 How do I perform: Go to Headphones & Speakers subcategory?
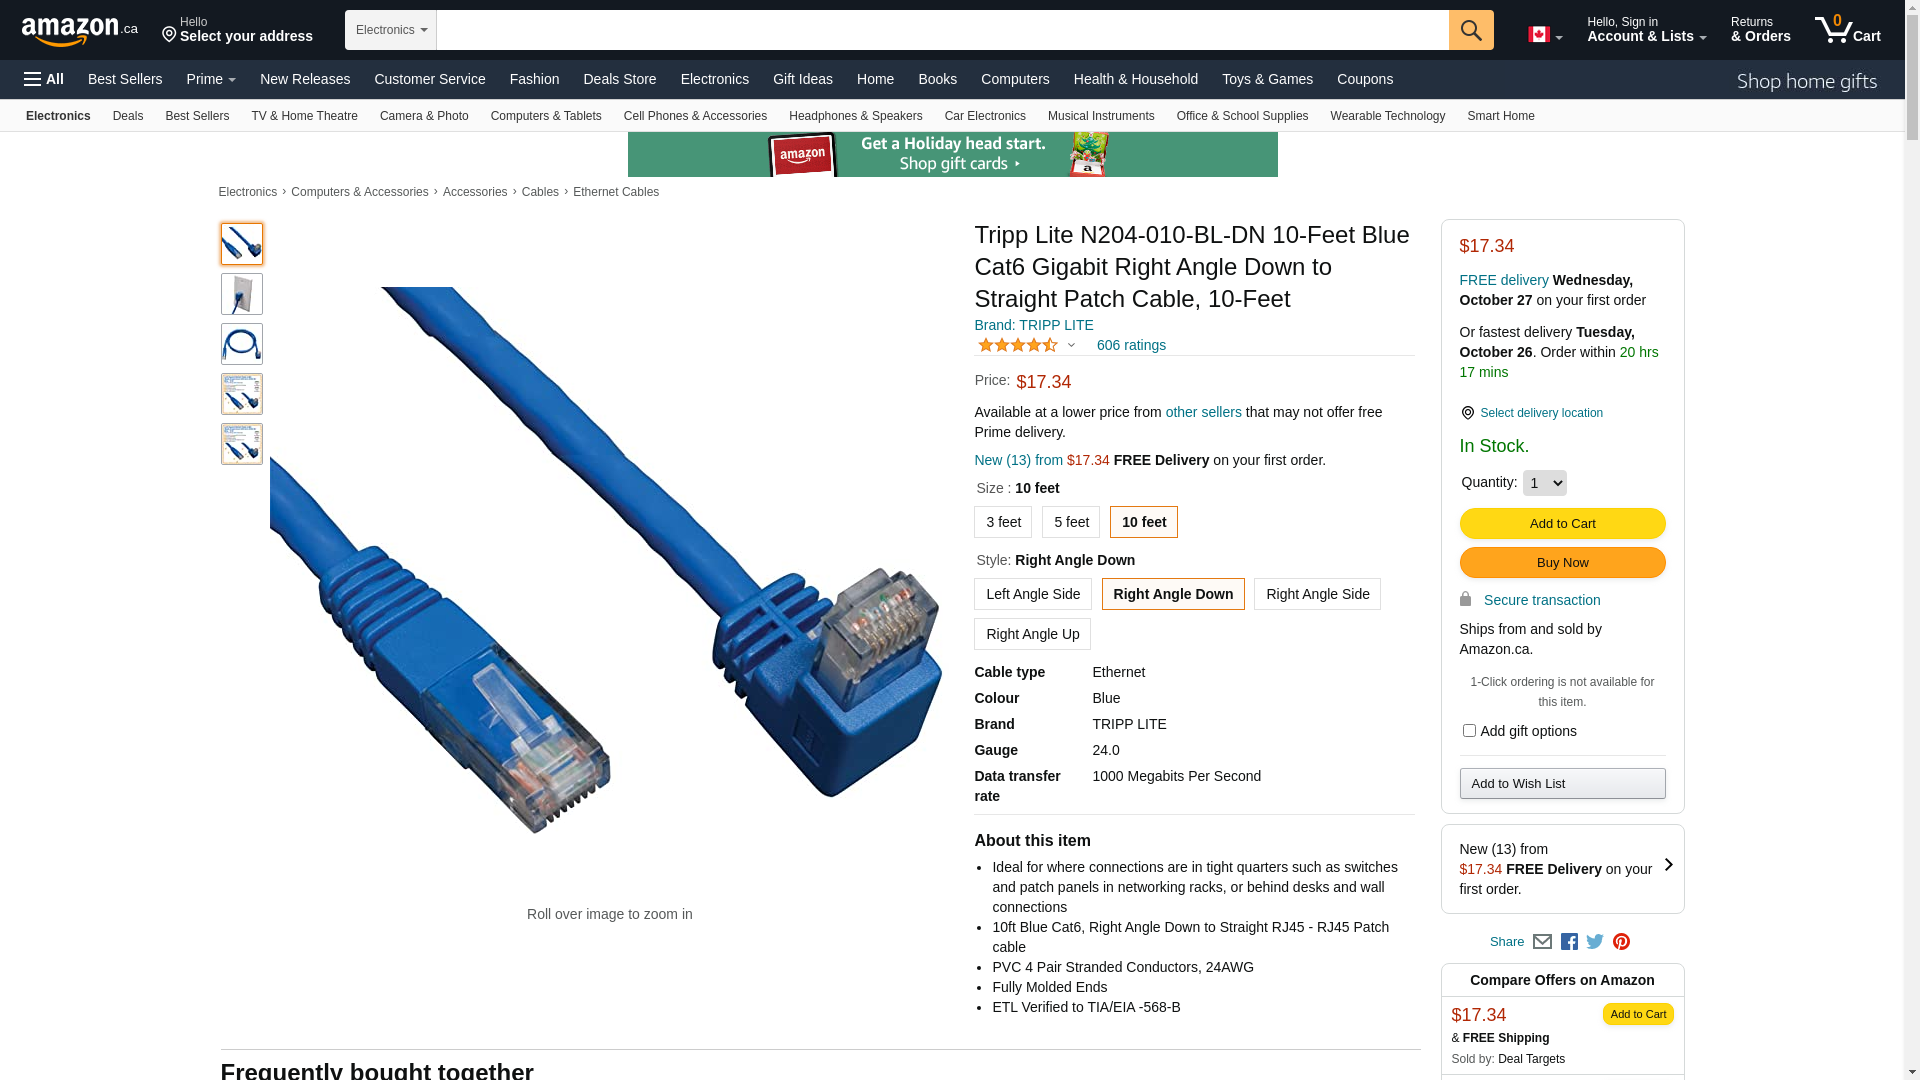[855, 116]
